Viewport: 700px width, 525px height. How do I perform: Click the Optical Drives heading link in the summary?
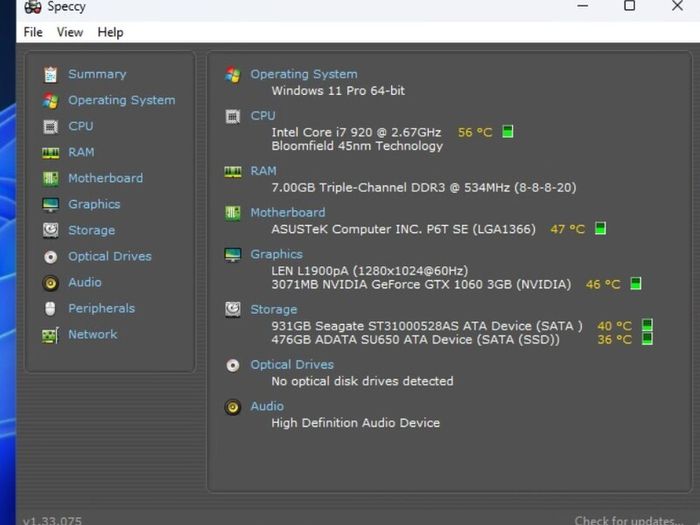292,364
